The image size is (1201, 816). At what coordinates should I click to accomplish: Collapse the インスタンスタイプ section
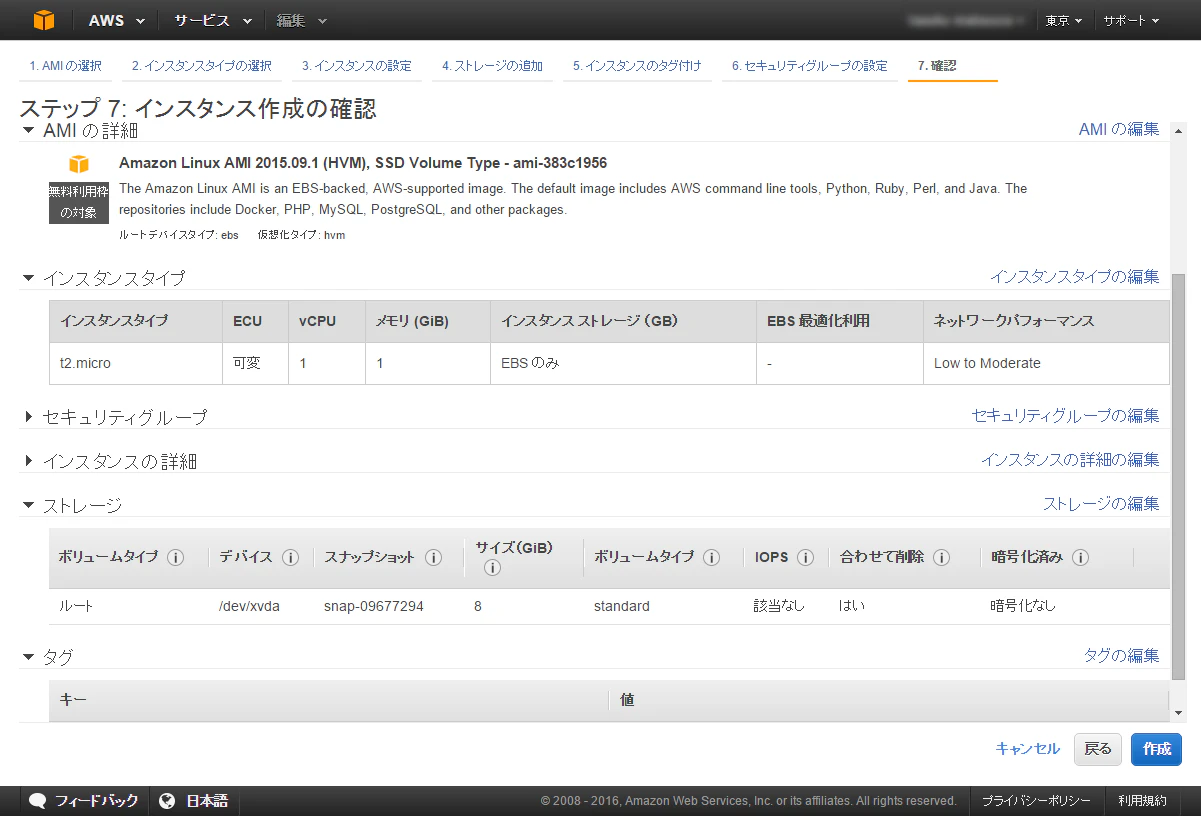tap(28, 278)
